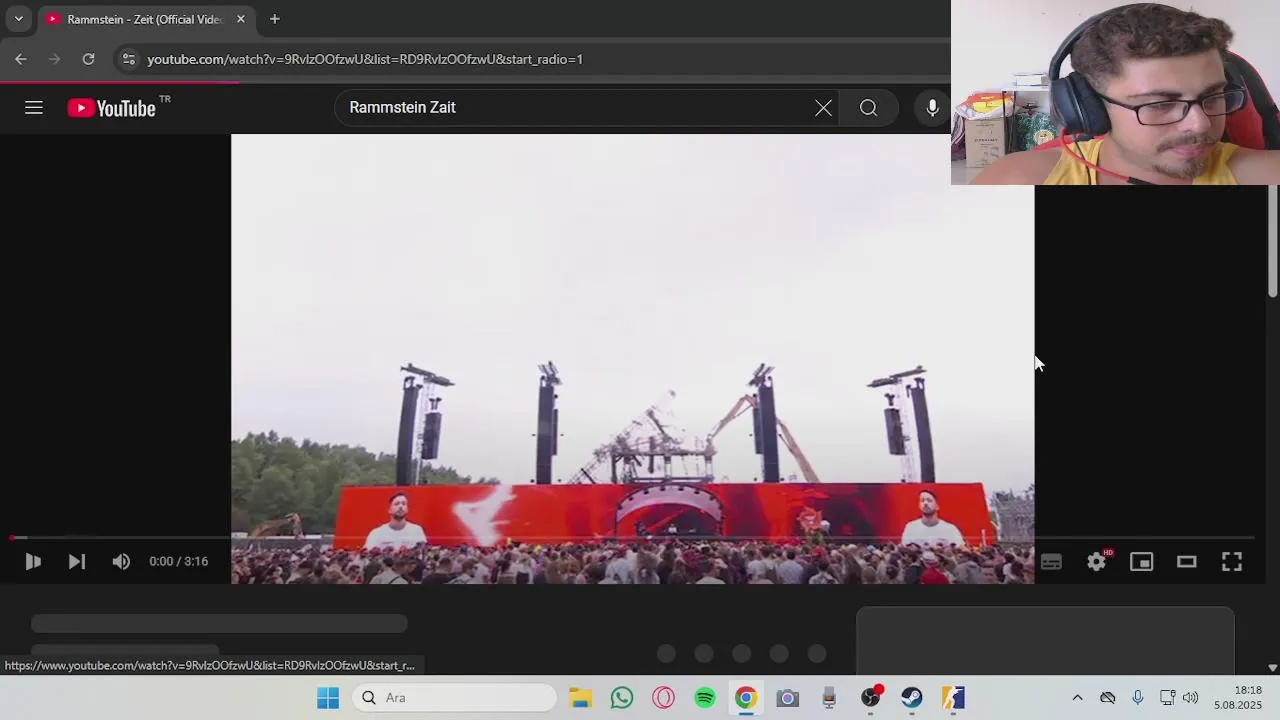Image resolution: width=1280 pixels, height=720 pixels.
Task: Open the Camera app in taskbar
Action: point(788,698)
